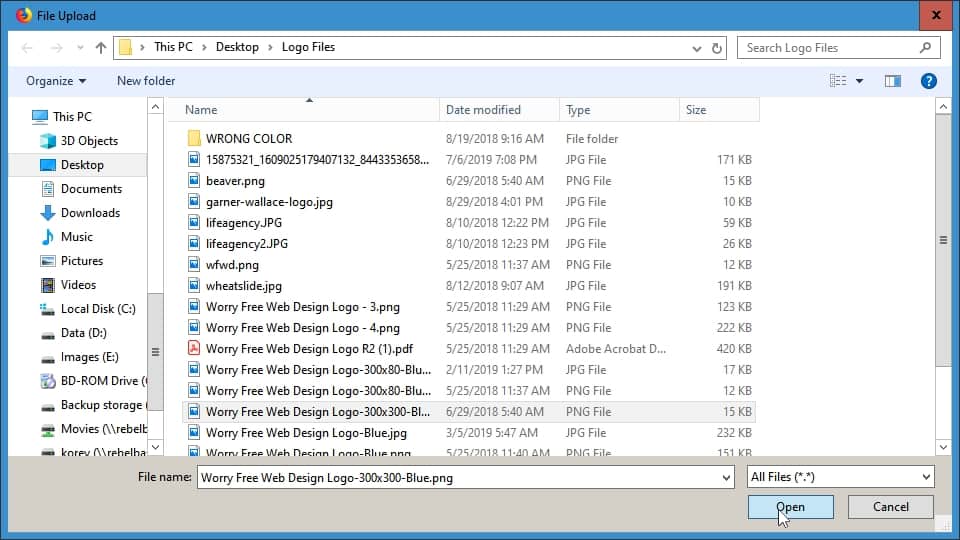This screenshot has height=540, width=960.
Task: Change the view layout icon
Action: [838, 81]
